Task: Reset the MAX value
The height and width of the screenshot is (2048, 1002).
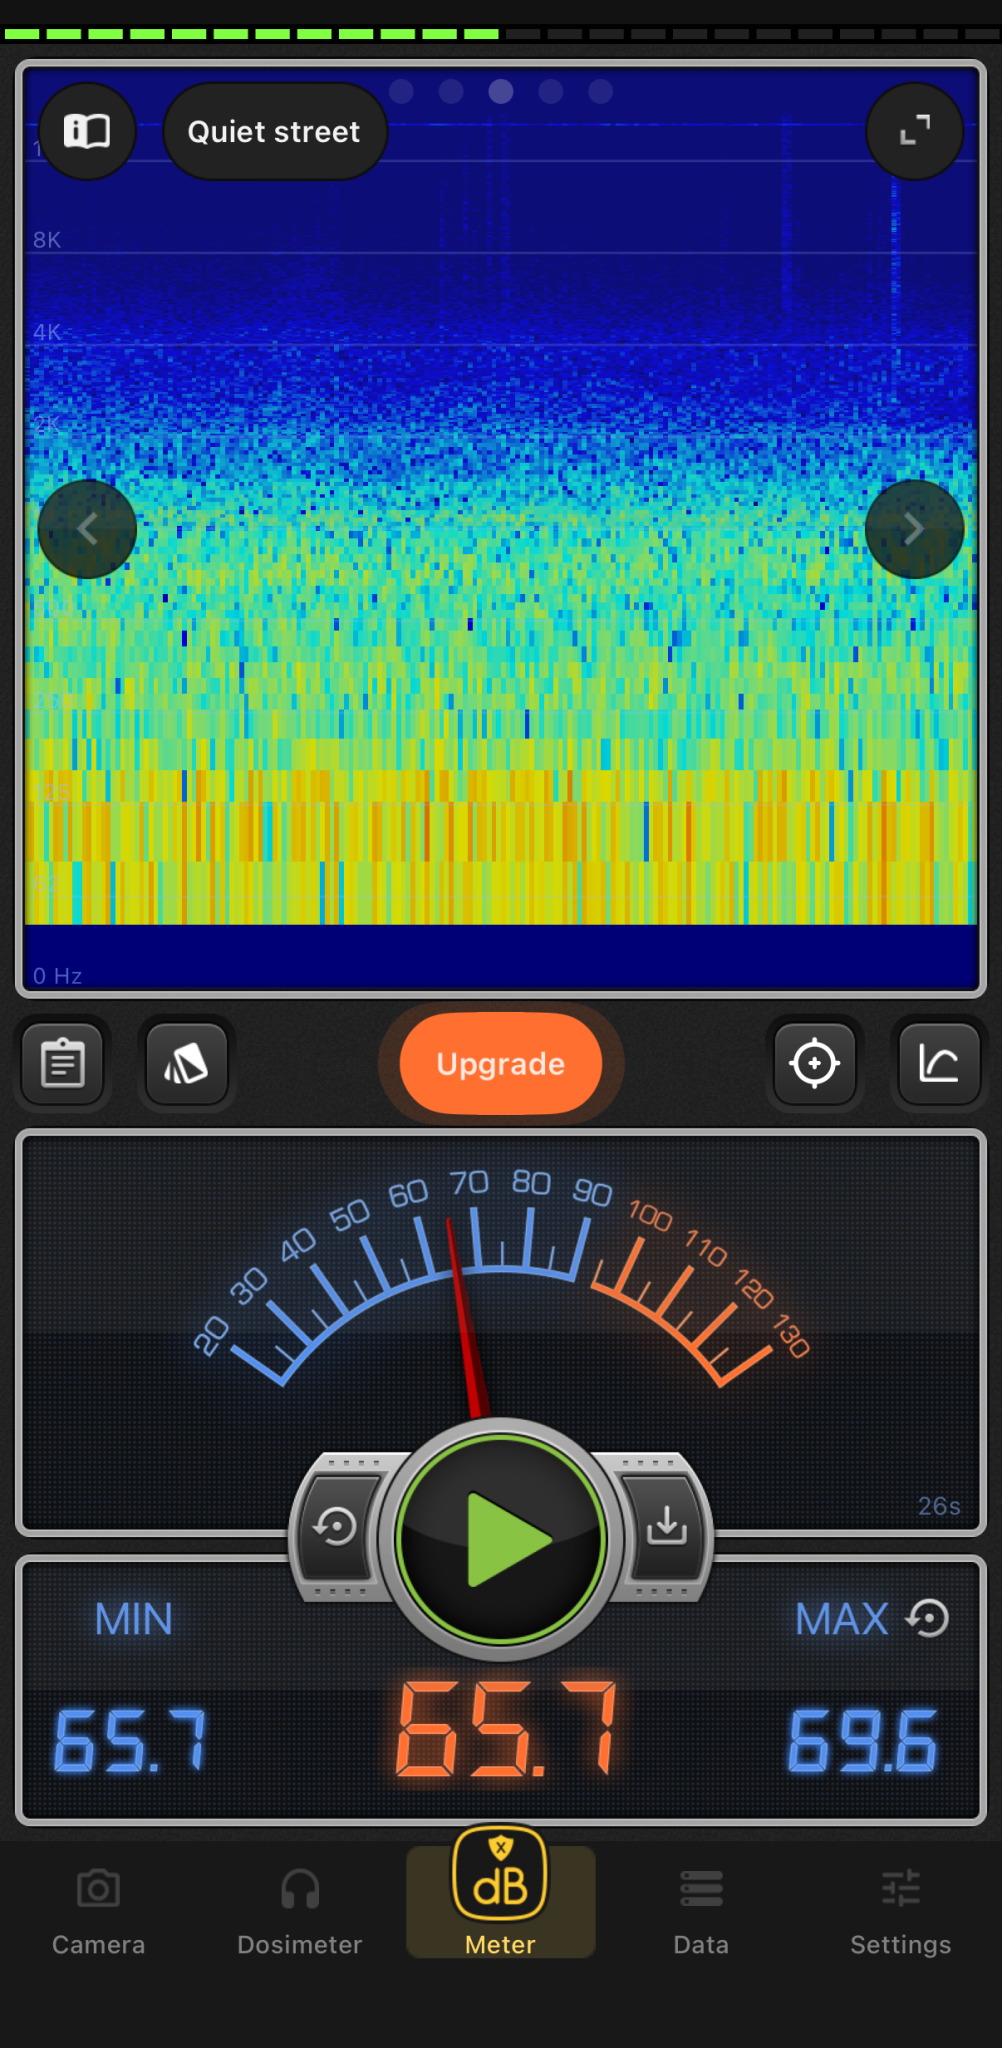Action: tap(928, 1619)
